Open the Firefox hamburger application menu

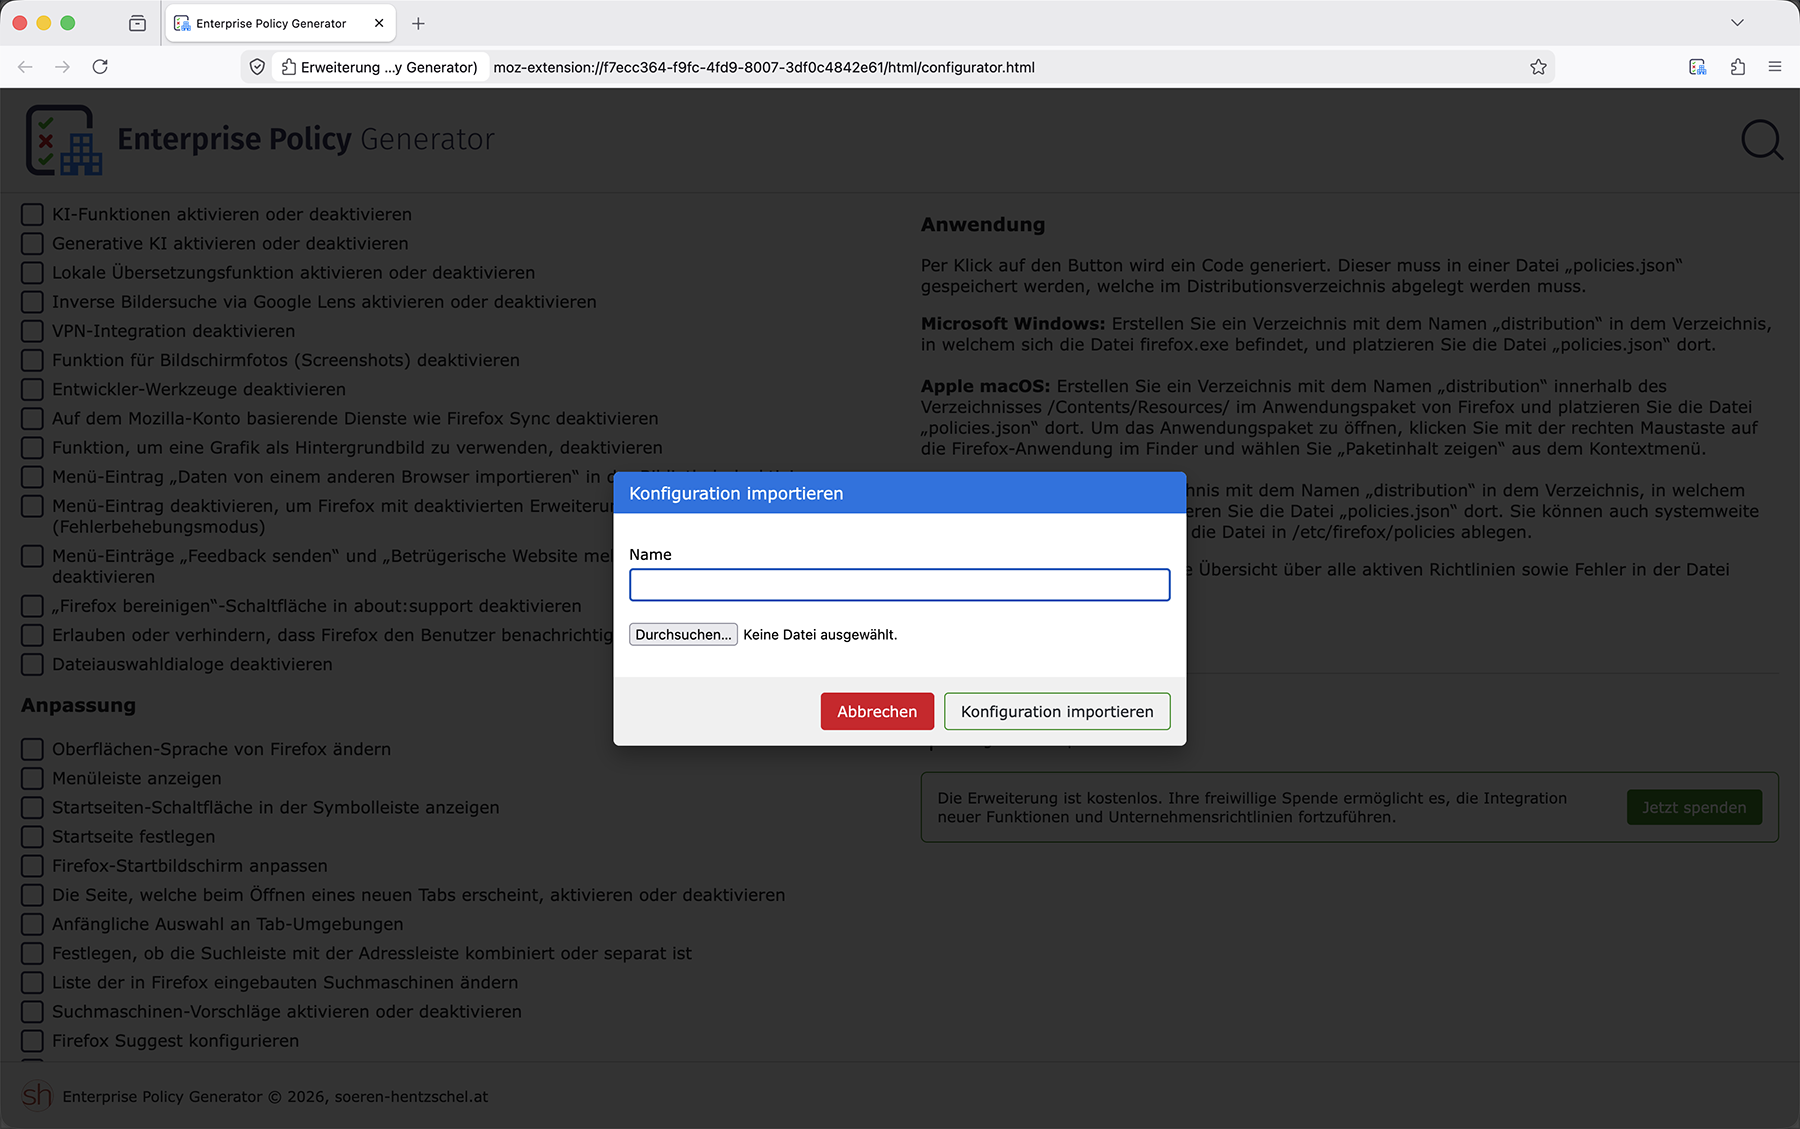(1775, 67)
